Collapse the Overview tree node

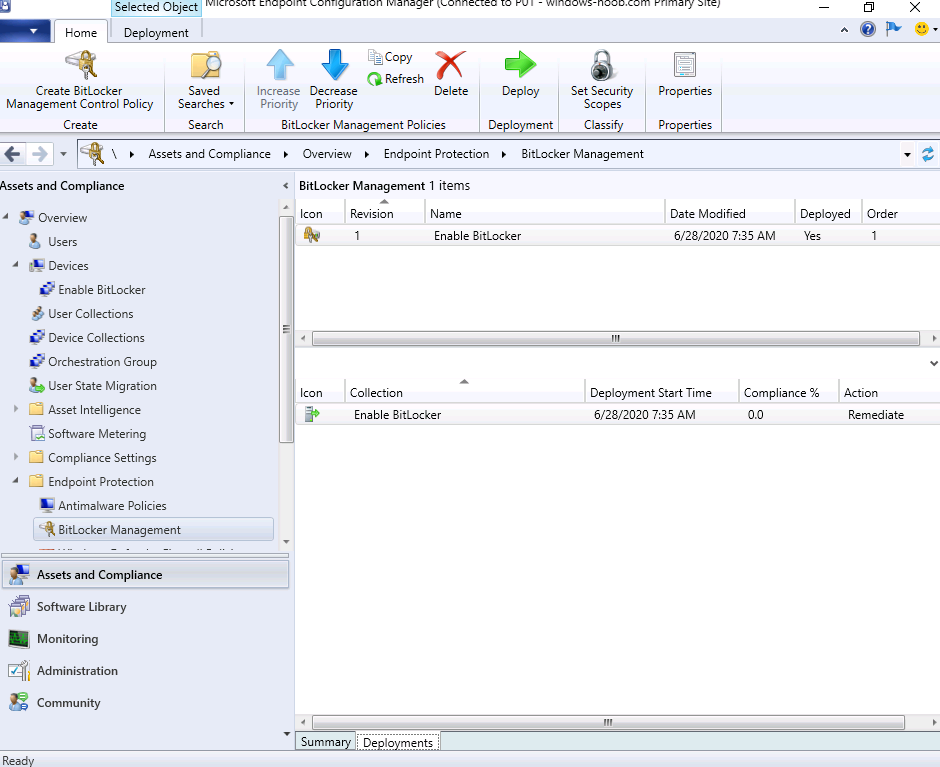[x=6, y=216]
